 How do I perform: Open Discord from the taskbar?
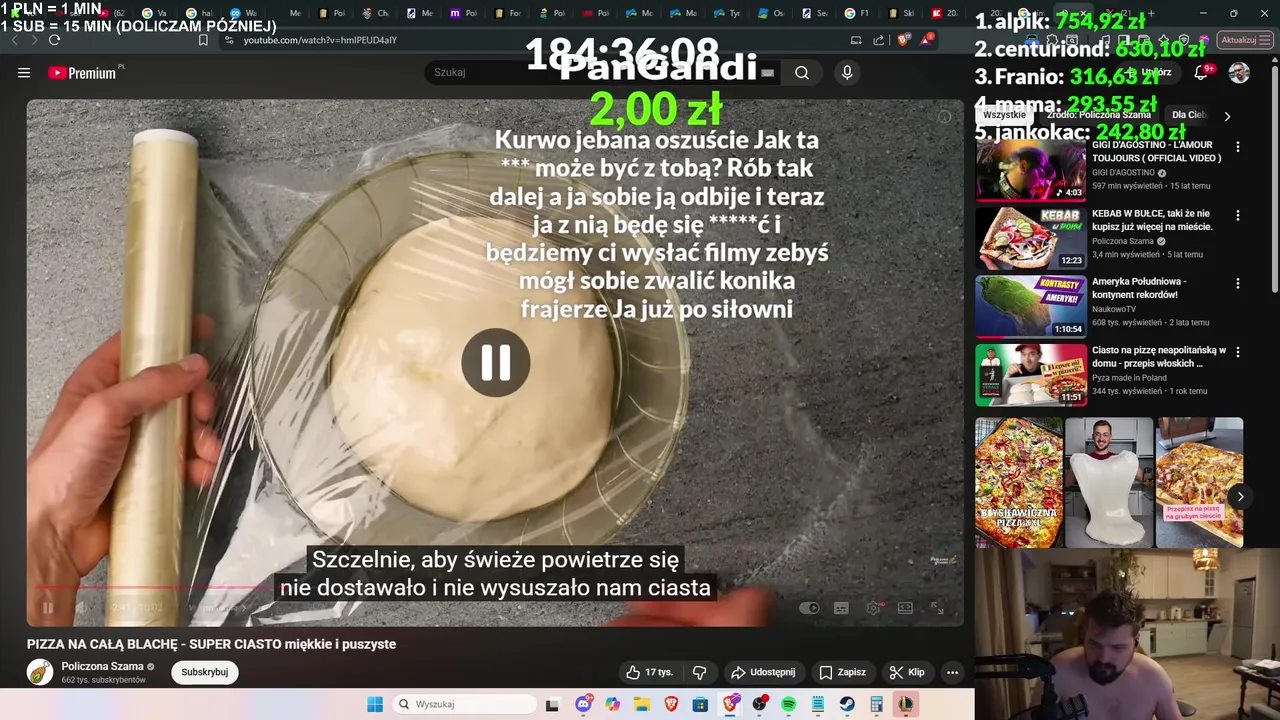pyautogui.click(x=584, y=704)
